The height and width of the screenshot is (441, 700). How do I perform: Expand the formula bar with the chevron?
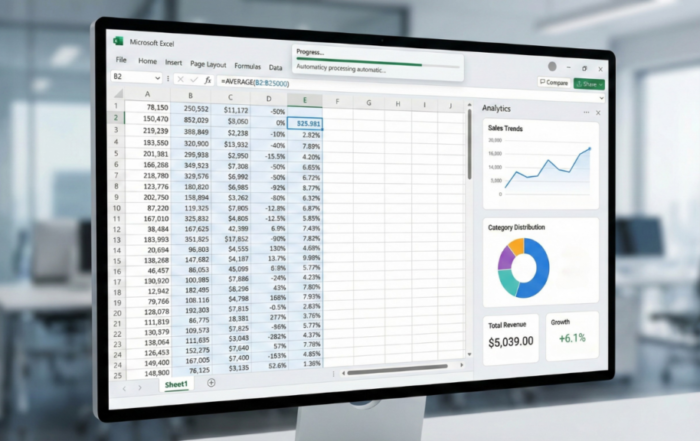point(601,98)
